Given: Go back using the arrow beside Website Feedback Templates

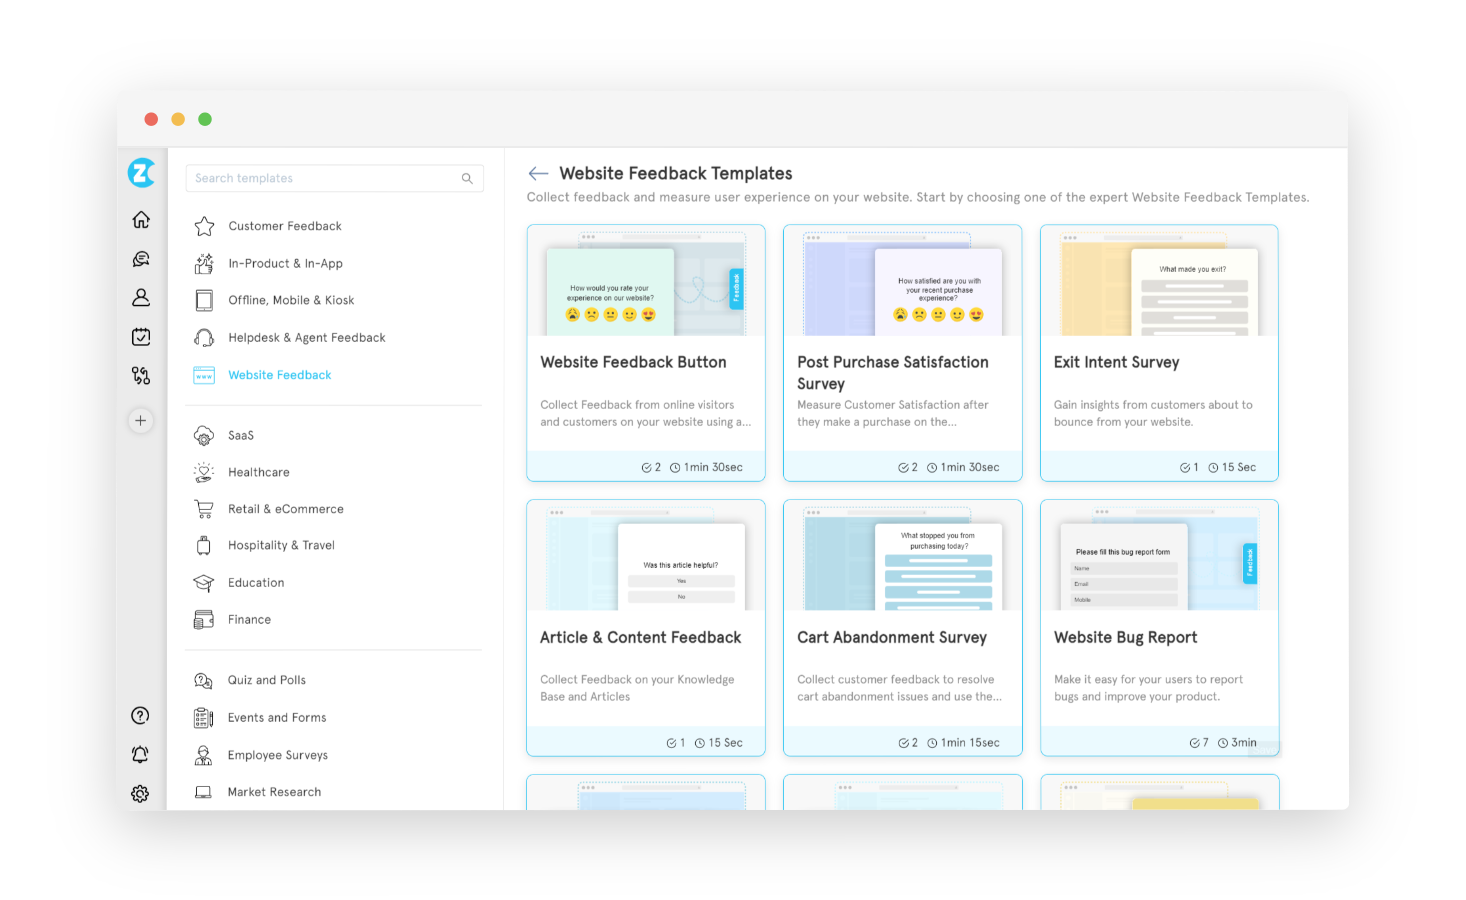Looking at the screenshot, I should point(537,172).
